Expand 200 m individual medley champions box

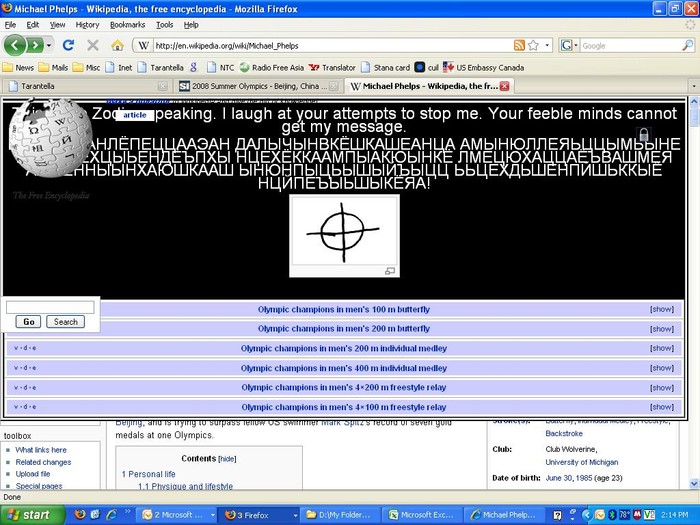tap(661, 348)
